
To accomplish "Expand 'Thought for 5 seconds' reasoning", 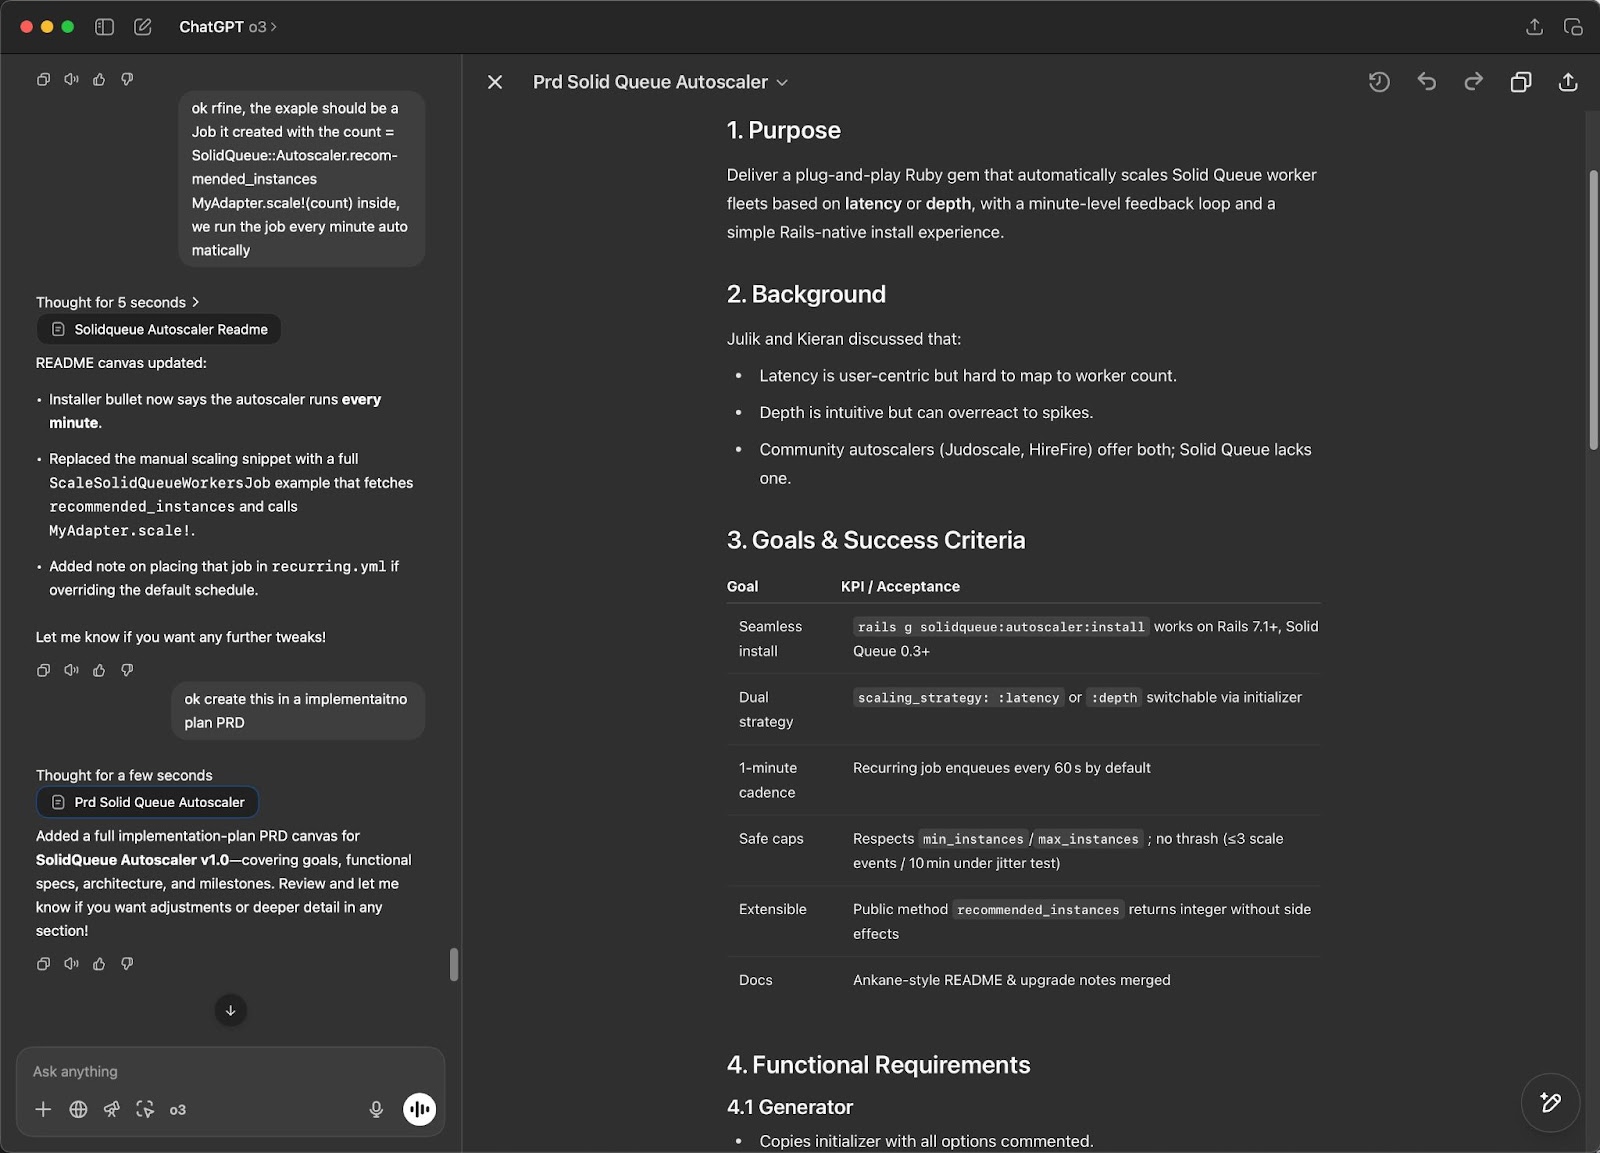I will pyautogui.click(x=118, y=302).
